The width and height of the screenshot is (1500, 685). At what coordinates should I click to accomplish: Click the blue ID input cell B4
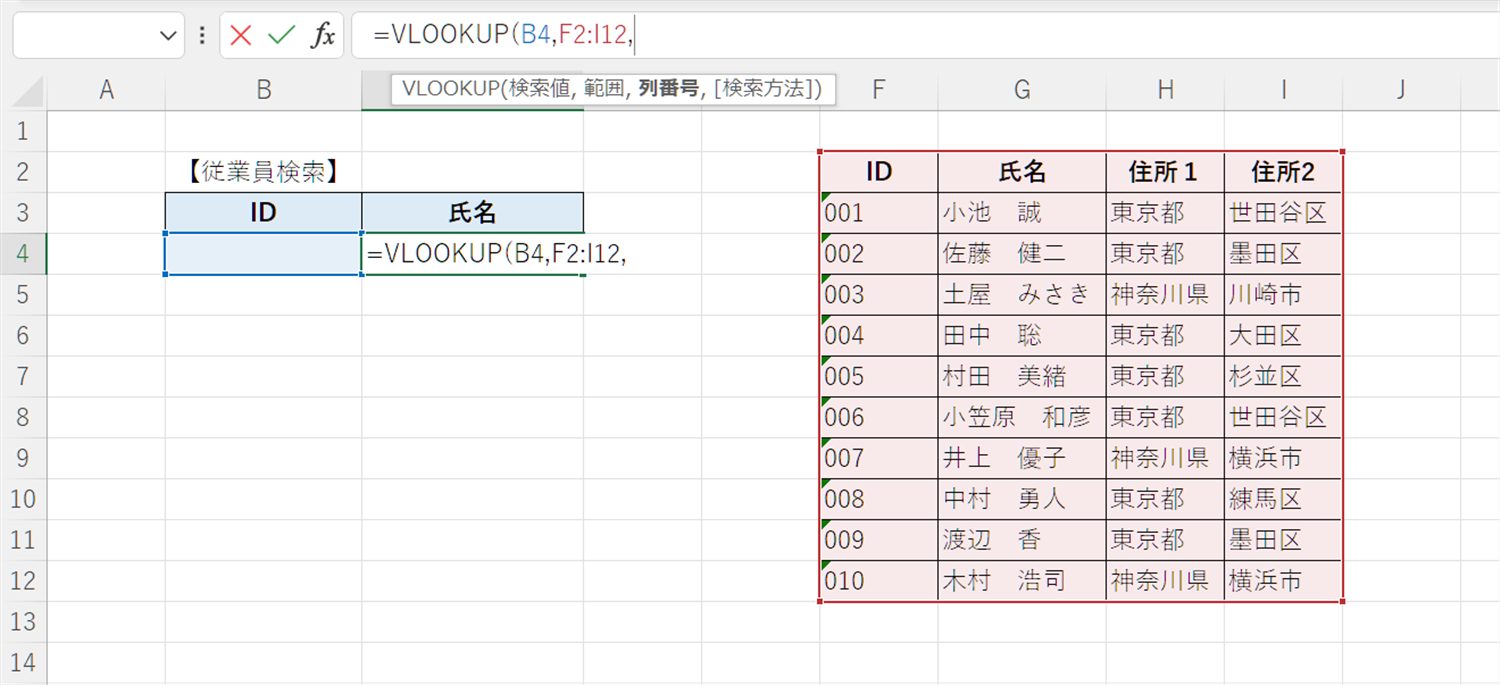pos(263,254)
